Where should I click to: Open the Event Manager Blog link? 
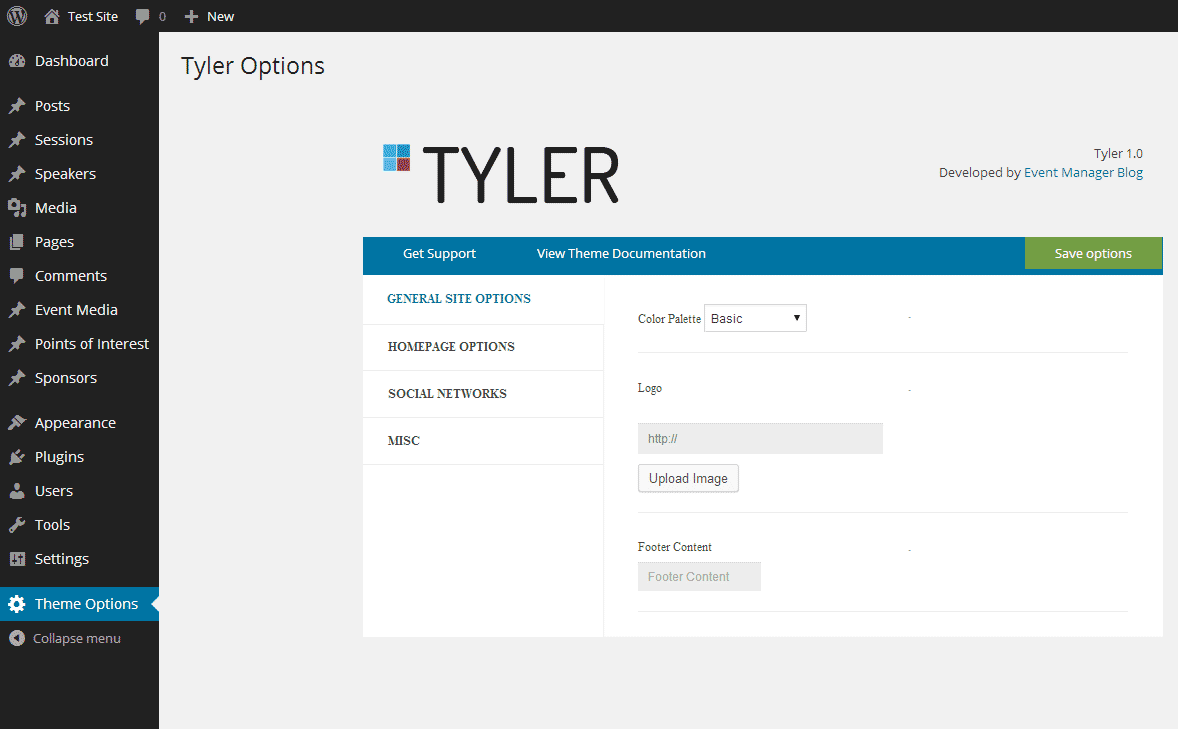(x=1083, y=172)
